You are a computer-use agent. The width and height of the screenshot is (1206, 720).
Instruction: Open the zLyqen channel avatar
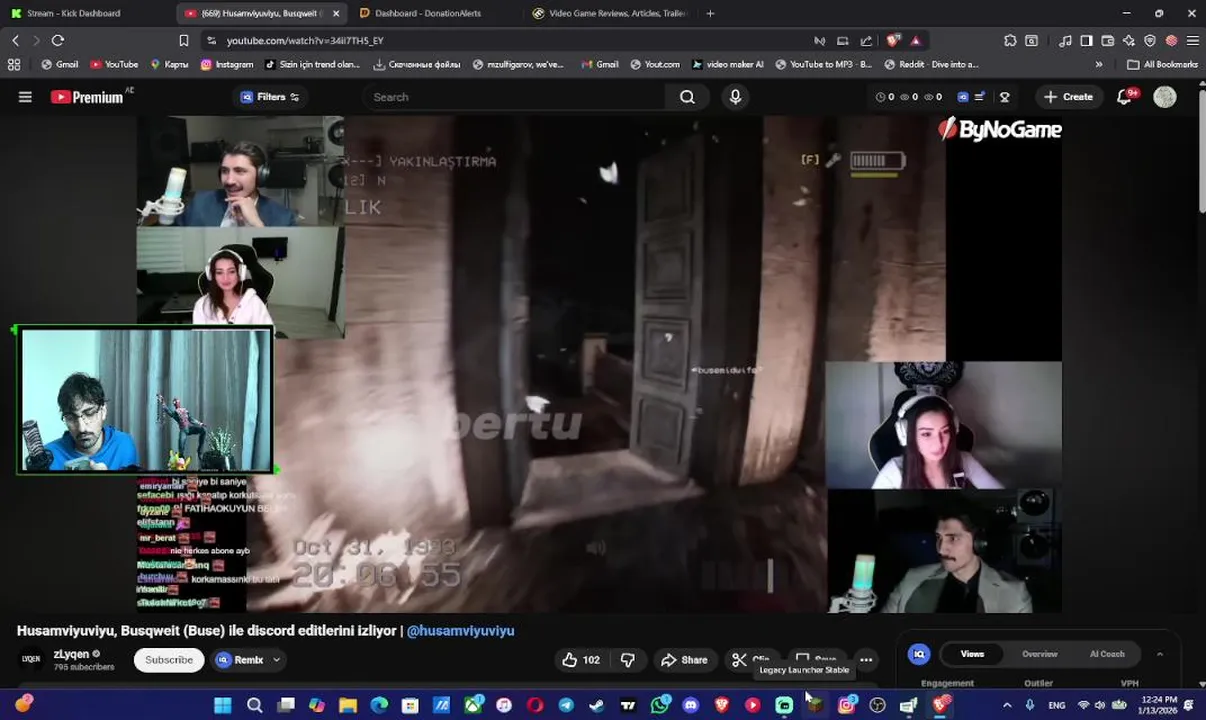pyautogui.click(x=31, y=660)
